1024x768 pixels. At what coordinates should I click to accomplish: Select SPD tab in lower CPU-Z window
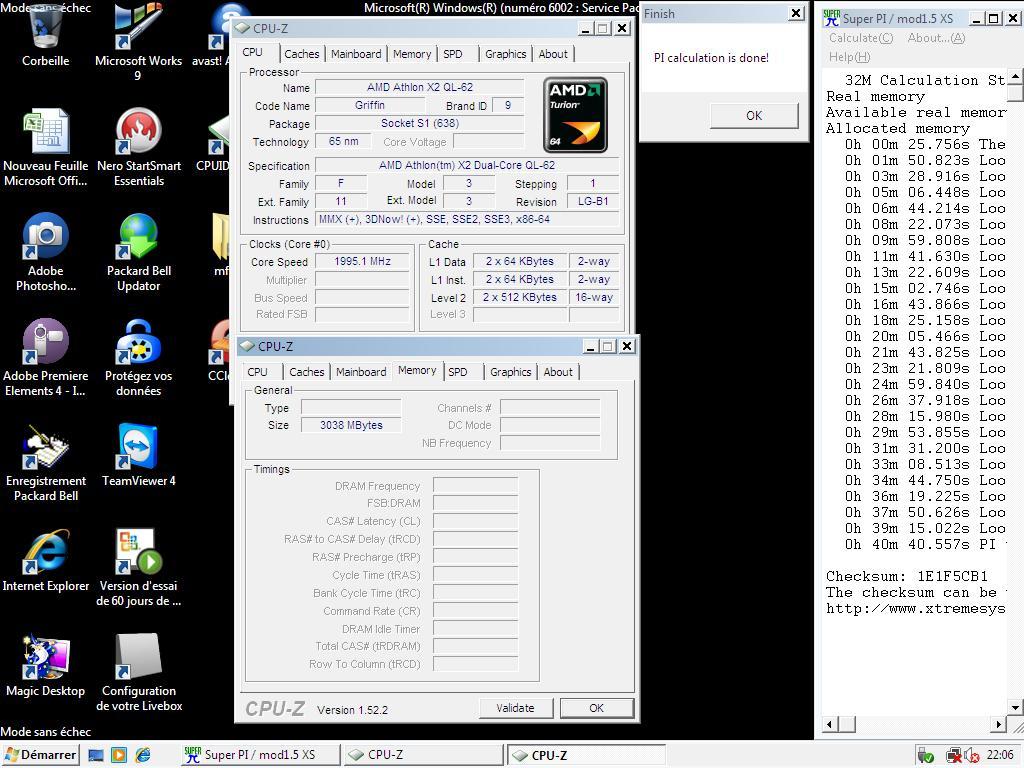click(458, 372)
